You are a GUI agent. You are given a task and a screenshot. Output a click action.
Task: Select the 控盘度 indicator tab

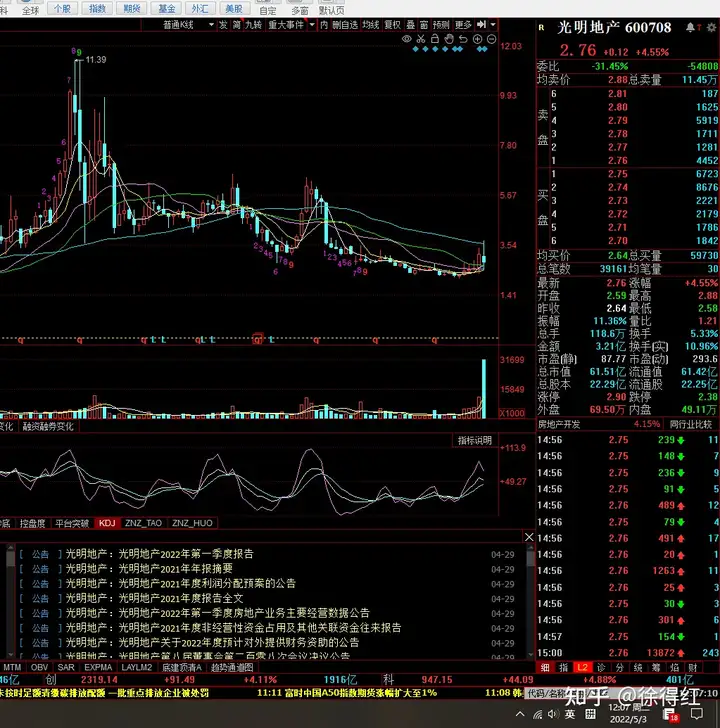32,523
